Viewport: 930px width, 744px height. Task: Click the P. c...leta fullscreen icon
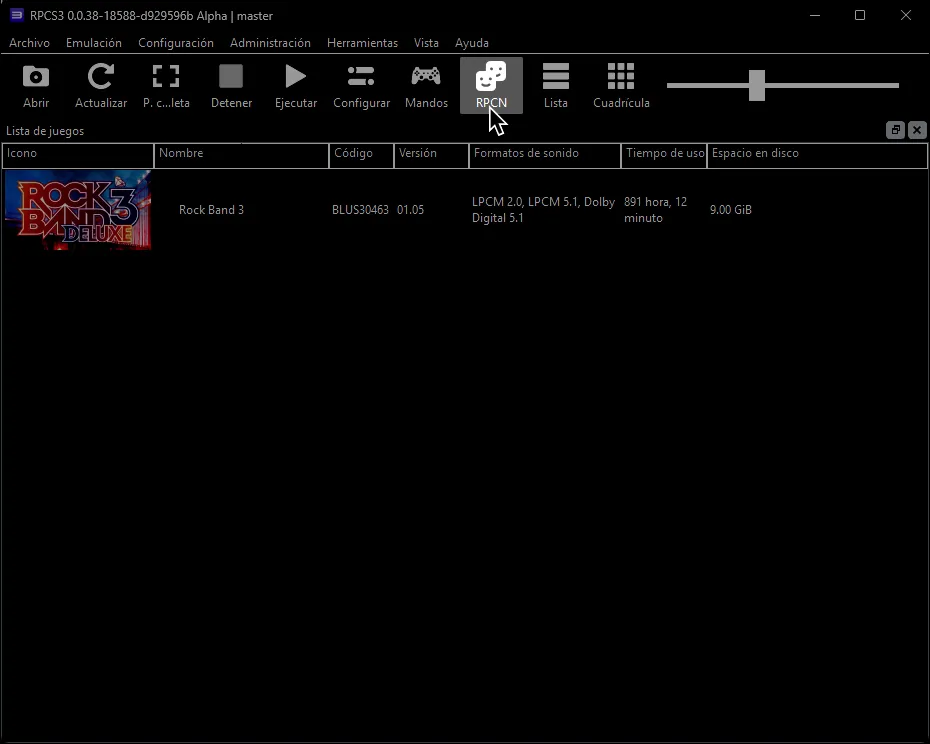click(x=166, y=84)
